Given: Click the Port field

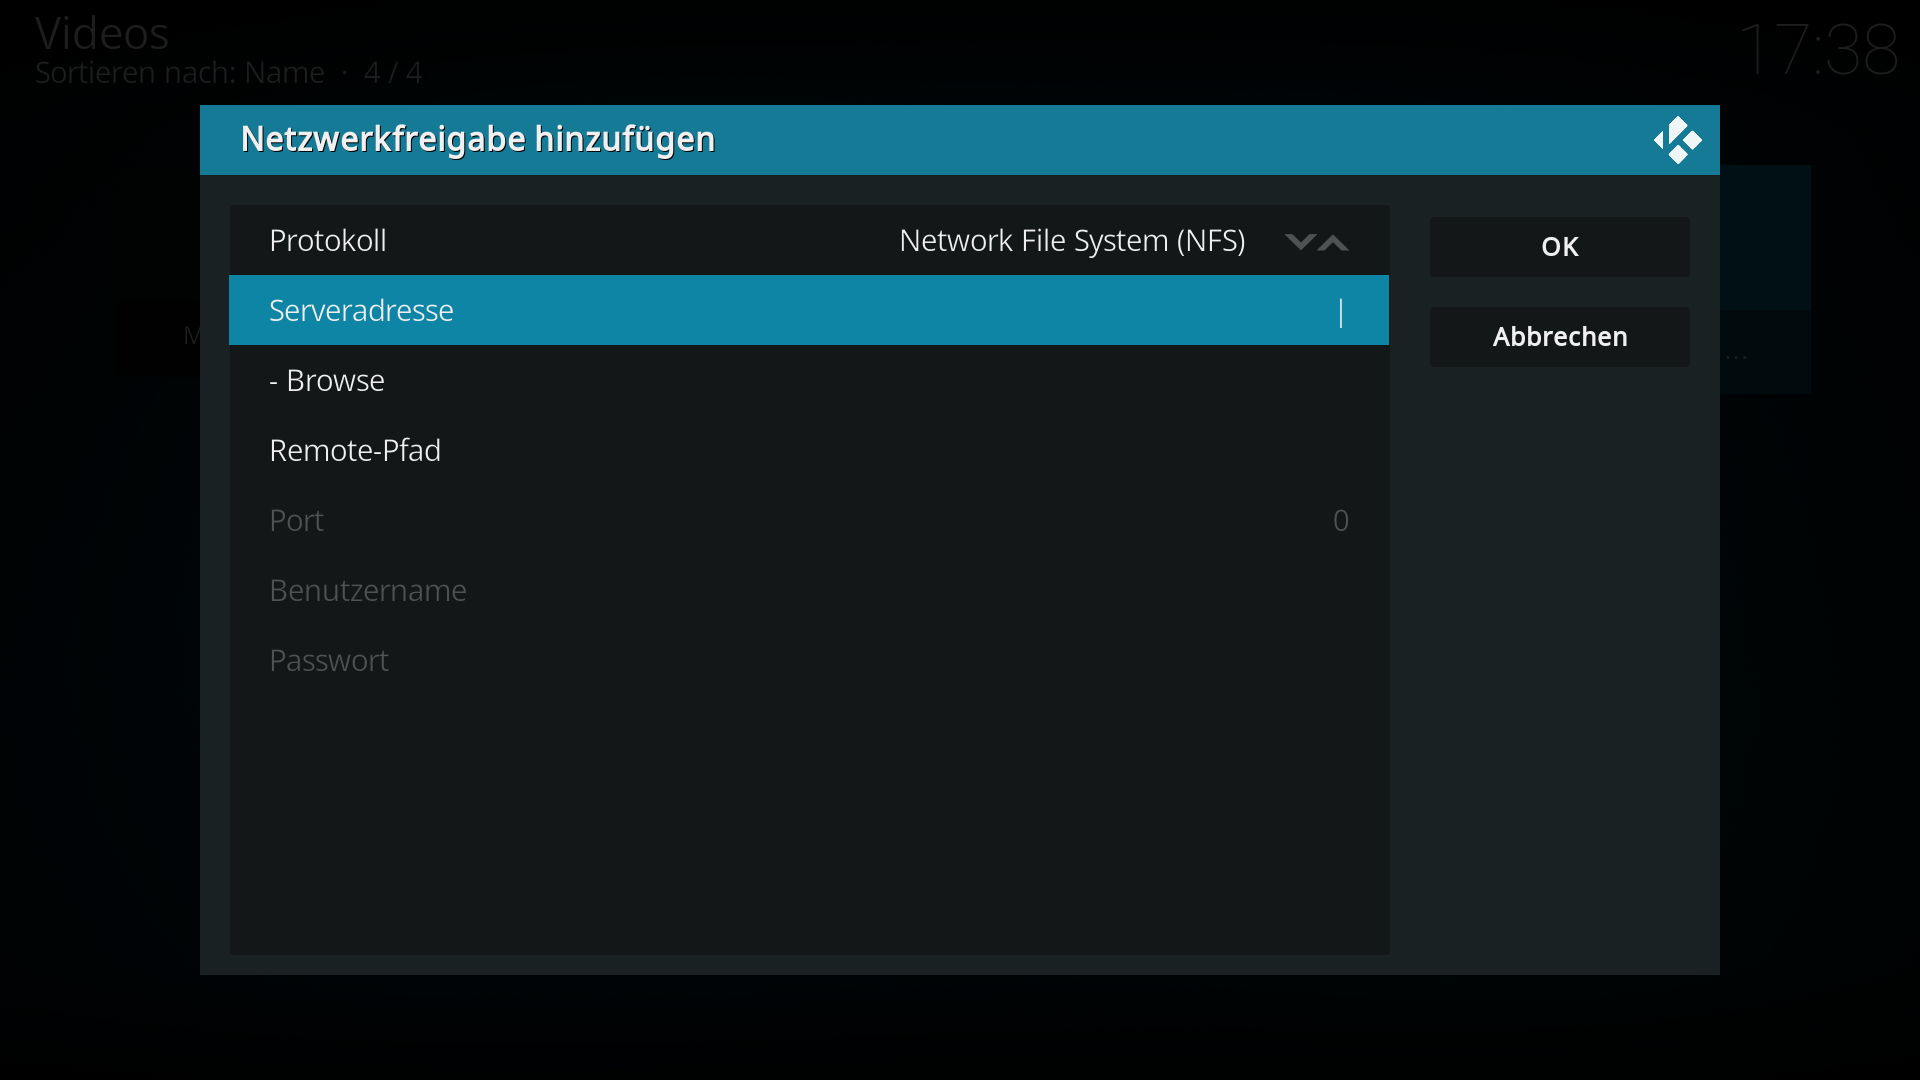Looking at the screenshot, I should click(809, 520).
